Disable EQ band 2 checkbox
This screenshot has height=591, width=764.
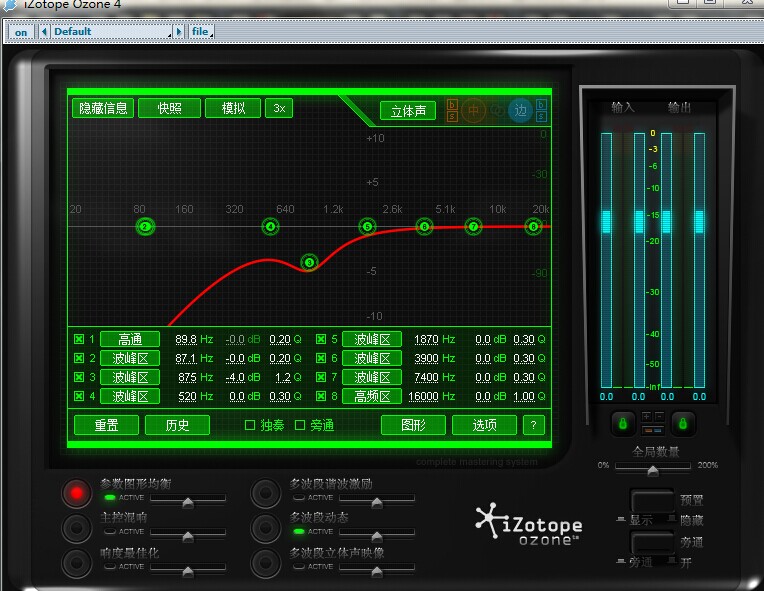pyautogui.click(x=79, y=358)
